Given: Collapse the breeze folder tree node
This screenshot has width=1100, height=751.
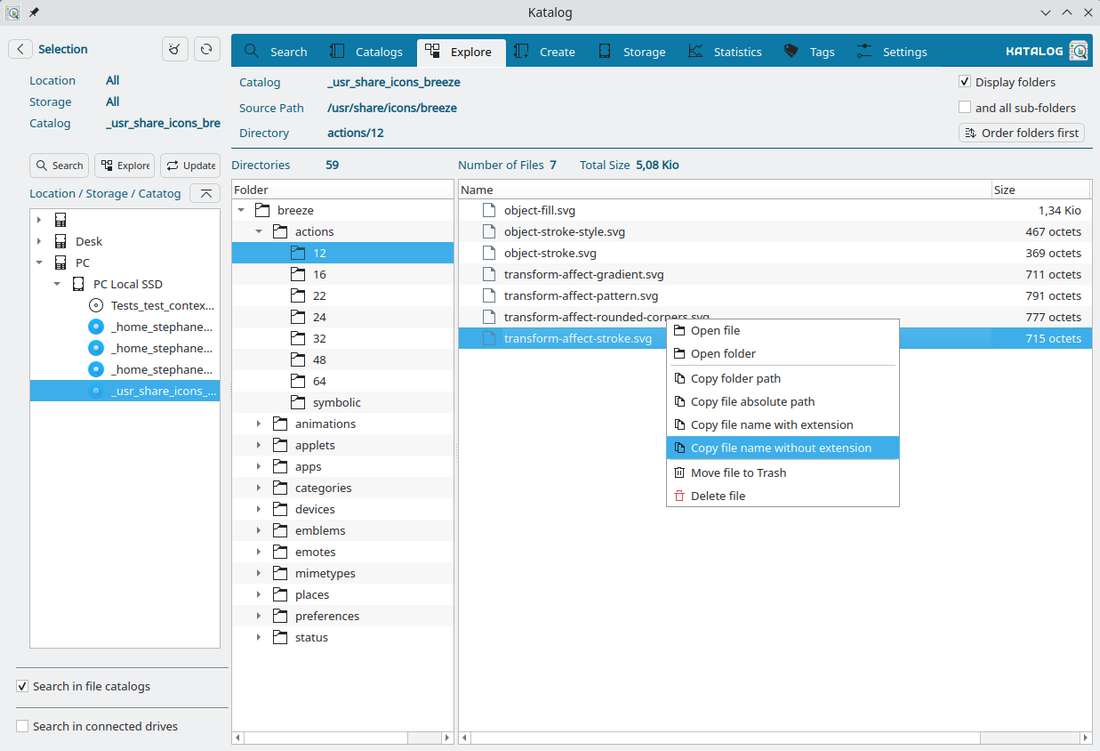Looking at the screenshot, I should coord(241,210).
